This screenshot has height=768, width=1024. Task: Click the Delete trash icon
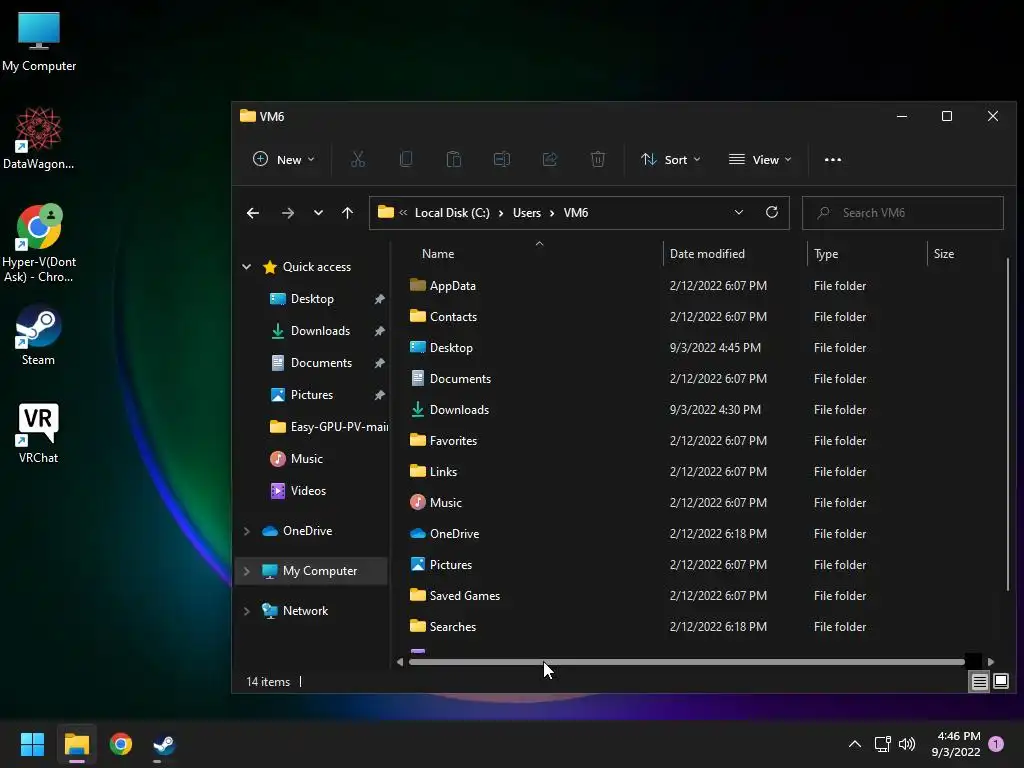(598, 159)
